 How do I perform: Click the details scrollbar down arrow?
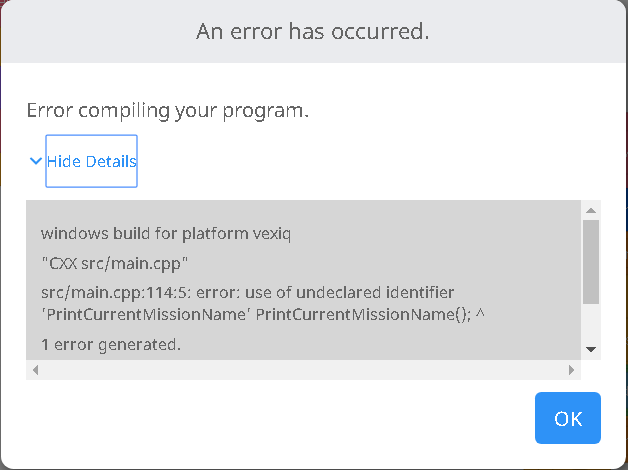click(590, 349)
